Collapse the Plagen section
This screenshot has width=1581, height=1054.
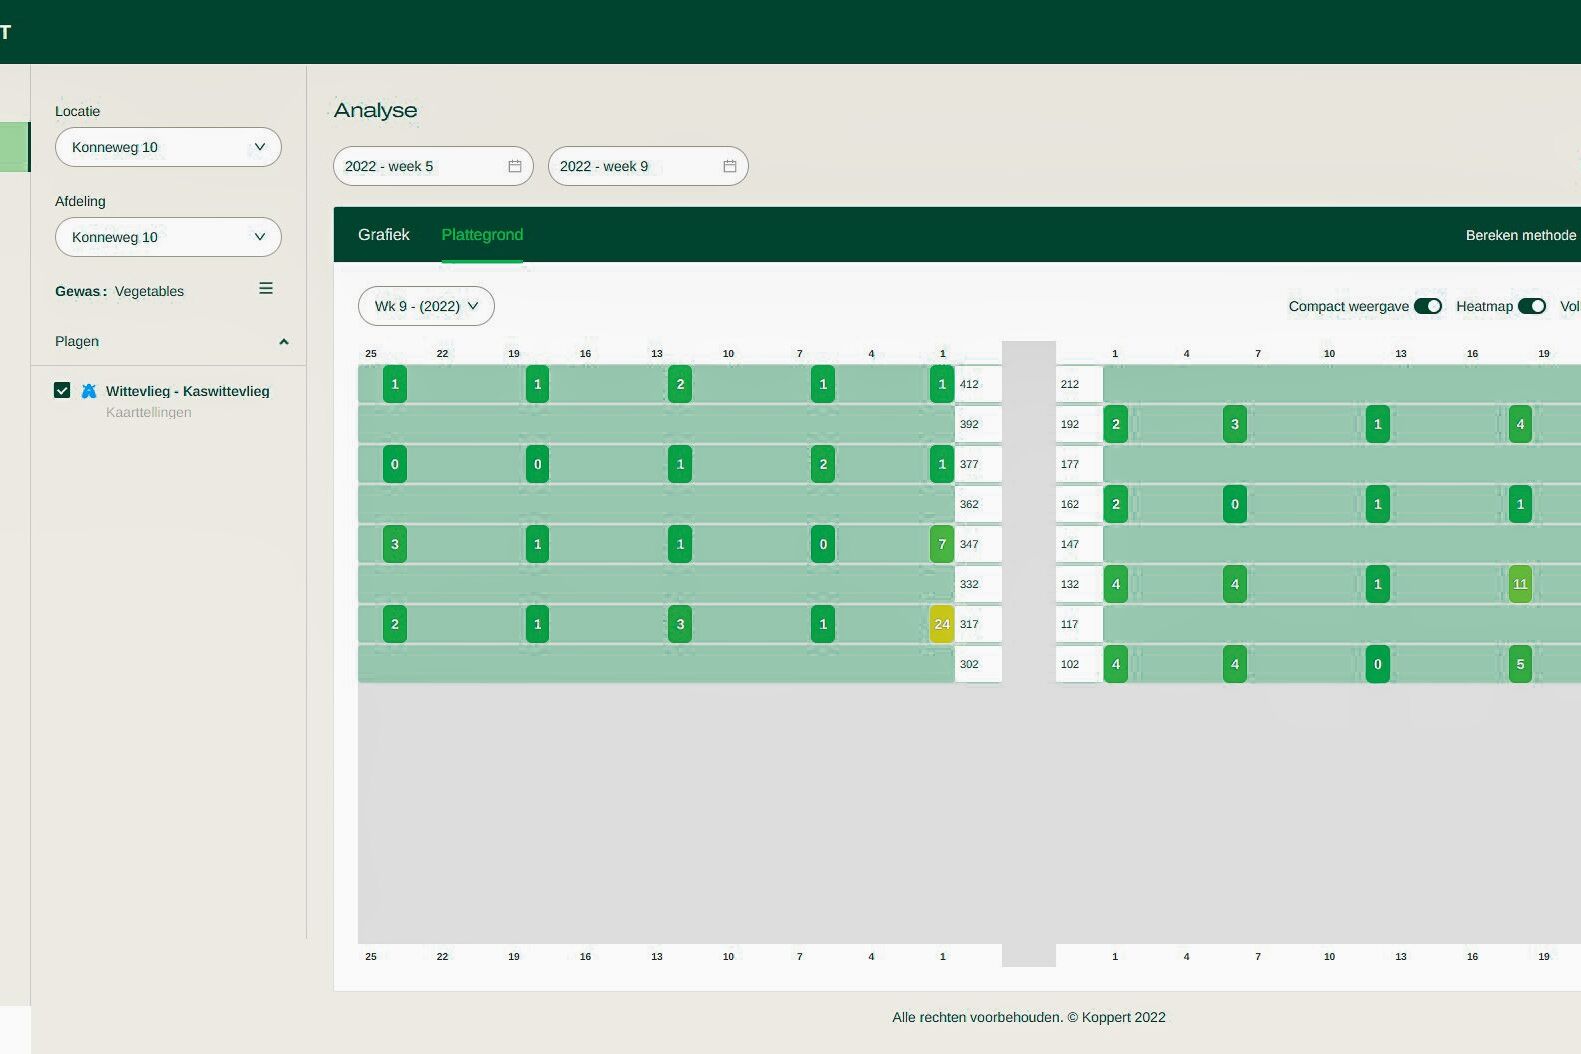tap(283, 342)
